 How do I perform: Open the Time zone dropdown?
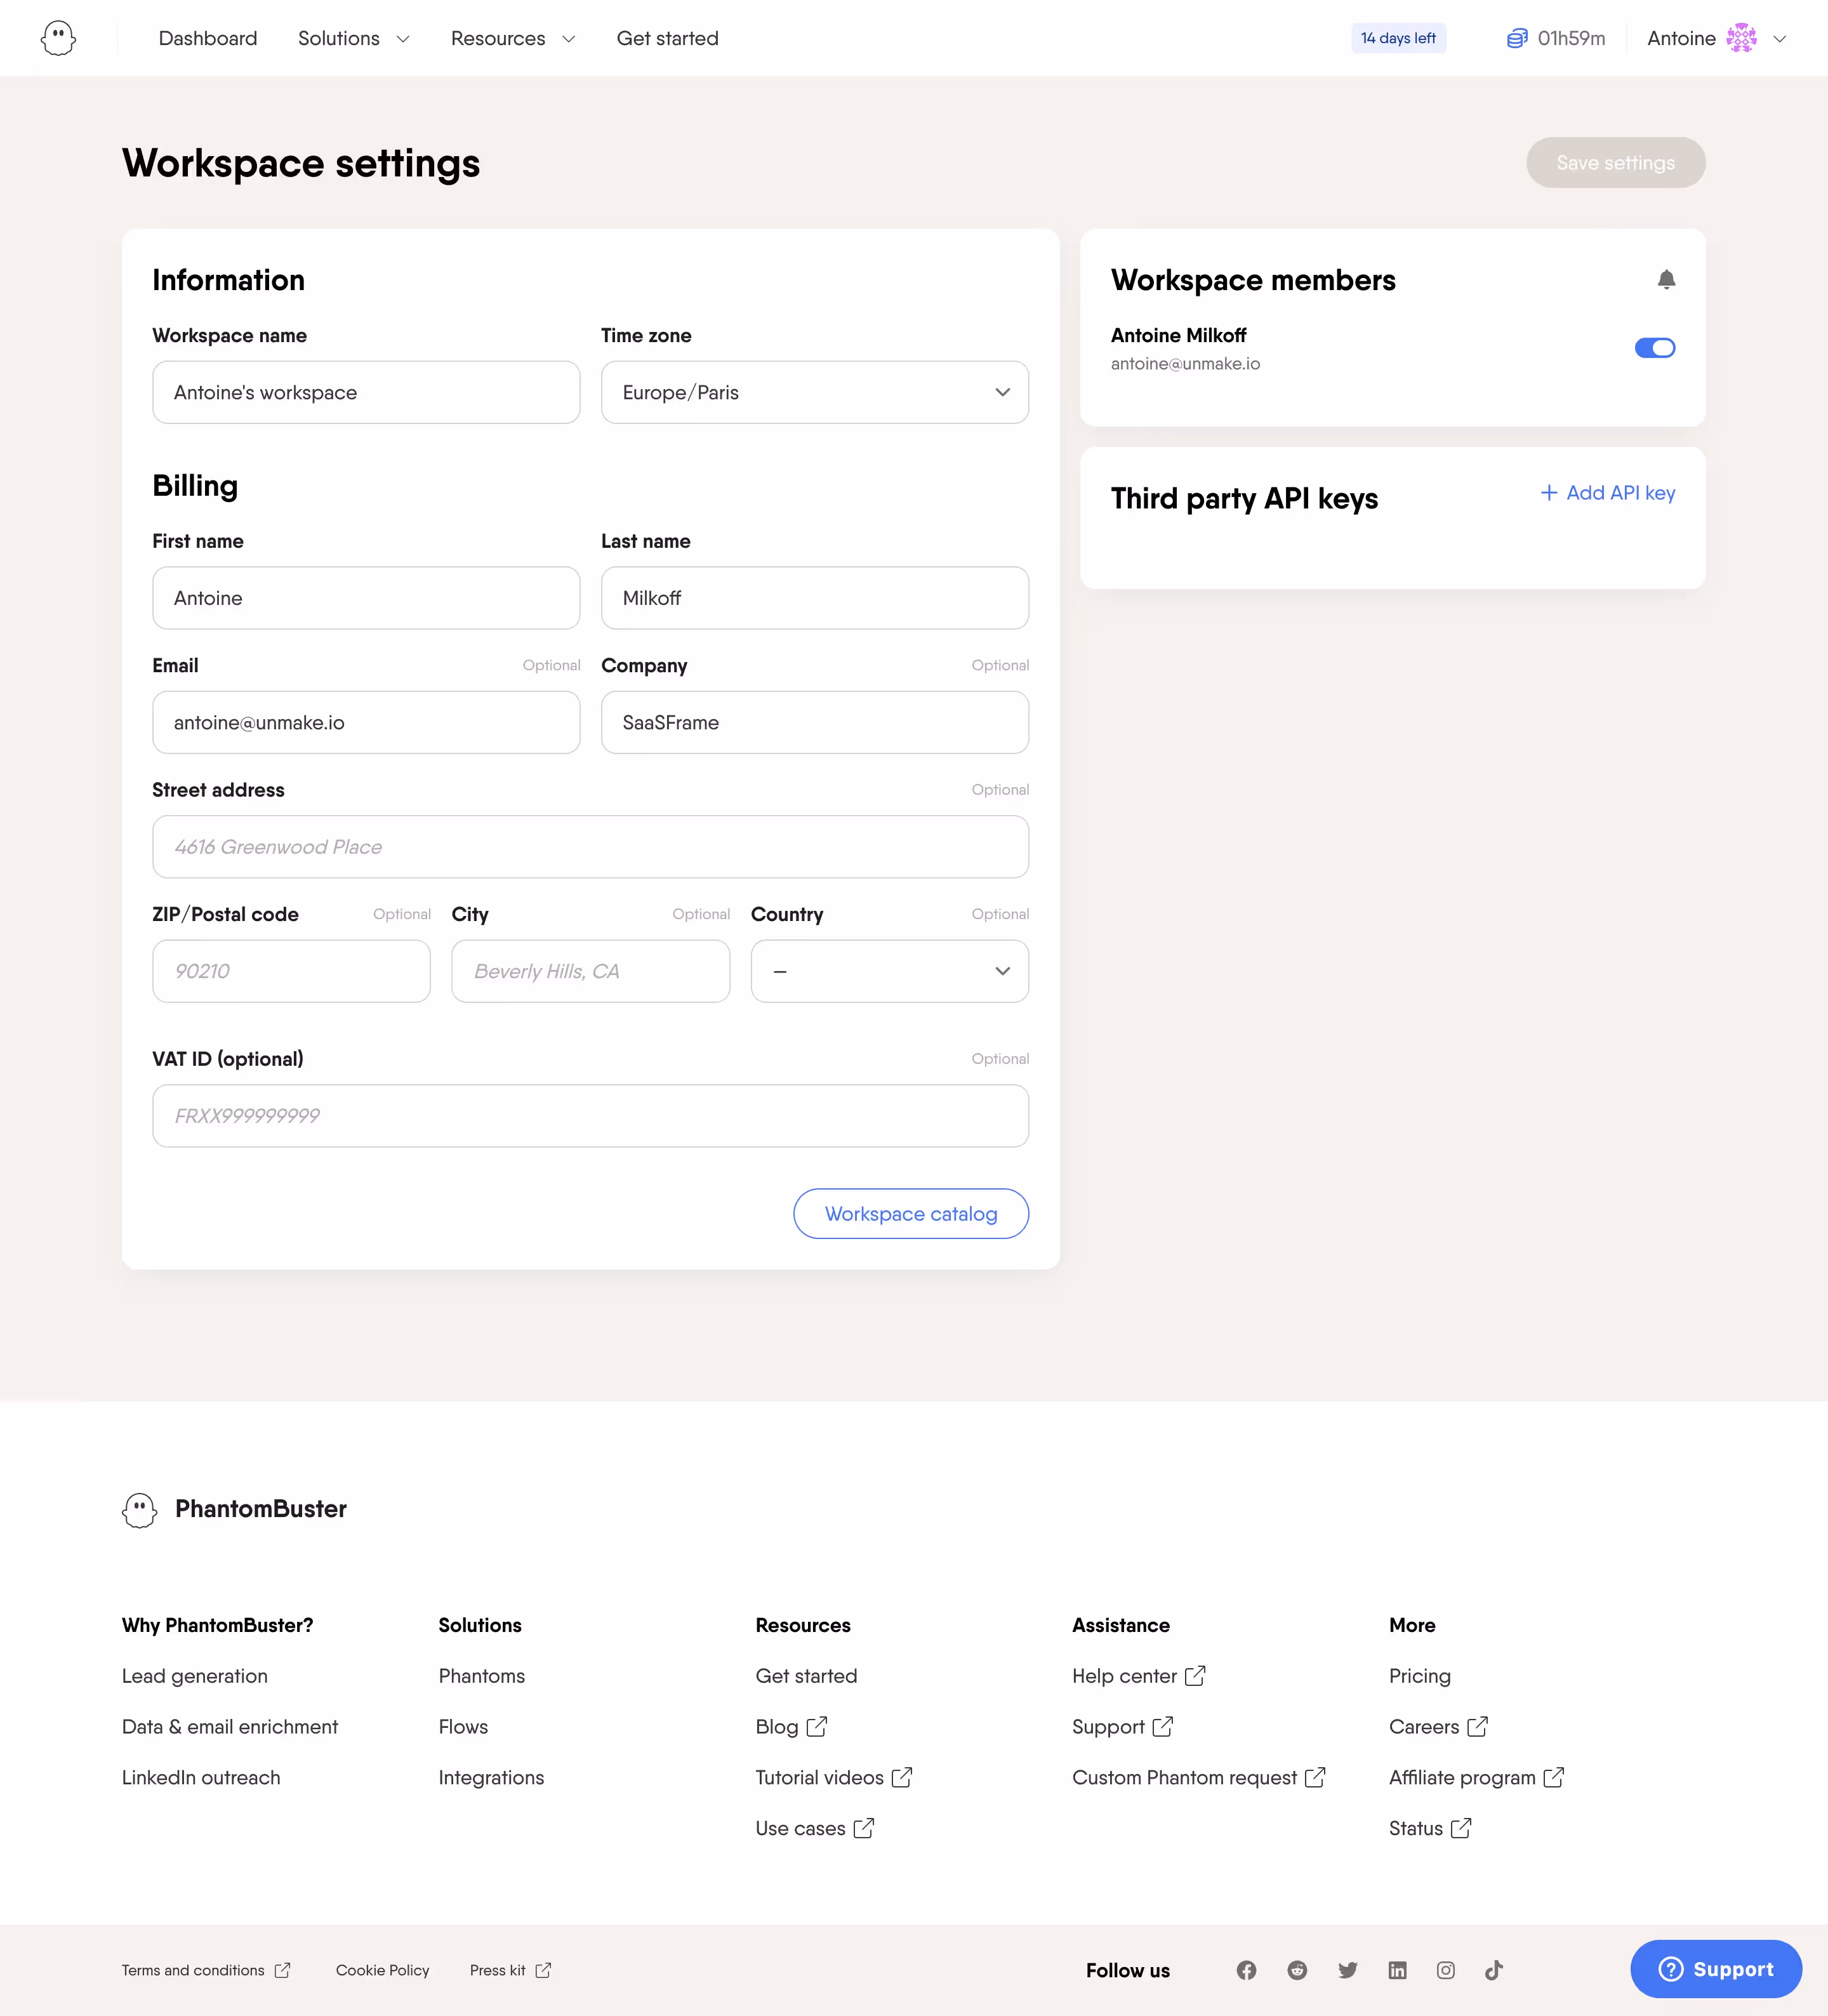(814, 392)
